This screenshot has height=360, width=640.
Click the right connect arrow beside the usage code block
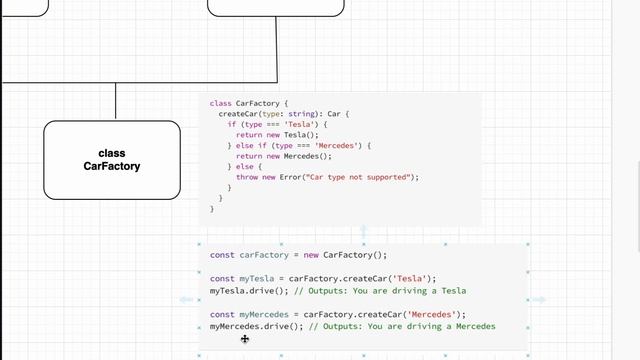pyautogui.click(x=539, y=300)
